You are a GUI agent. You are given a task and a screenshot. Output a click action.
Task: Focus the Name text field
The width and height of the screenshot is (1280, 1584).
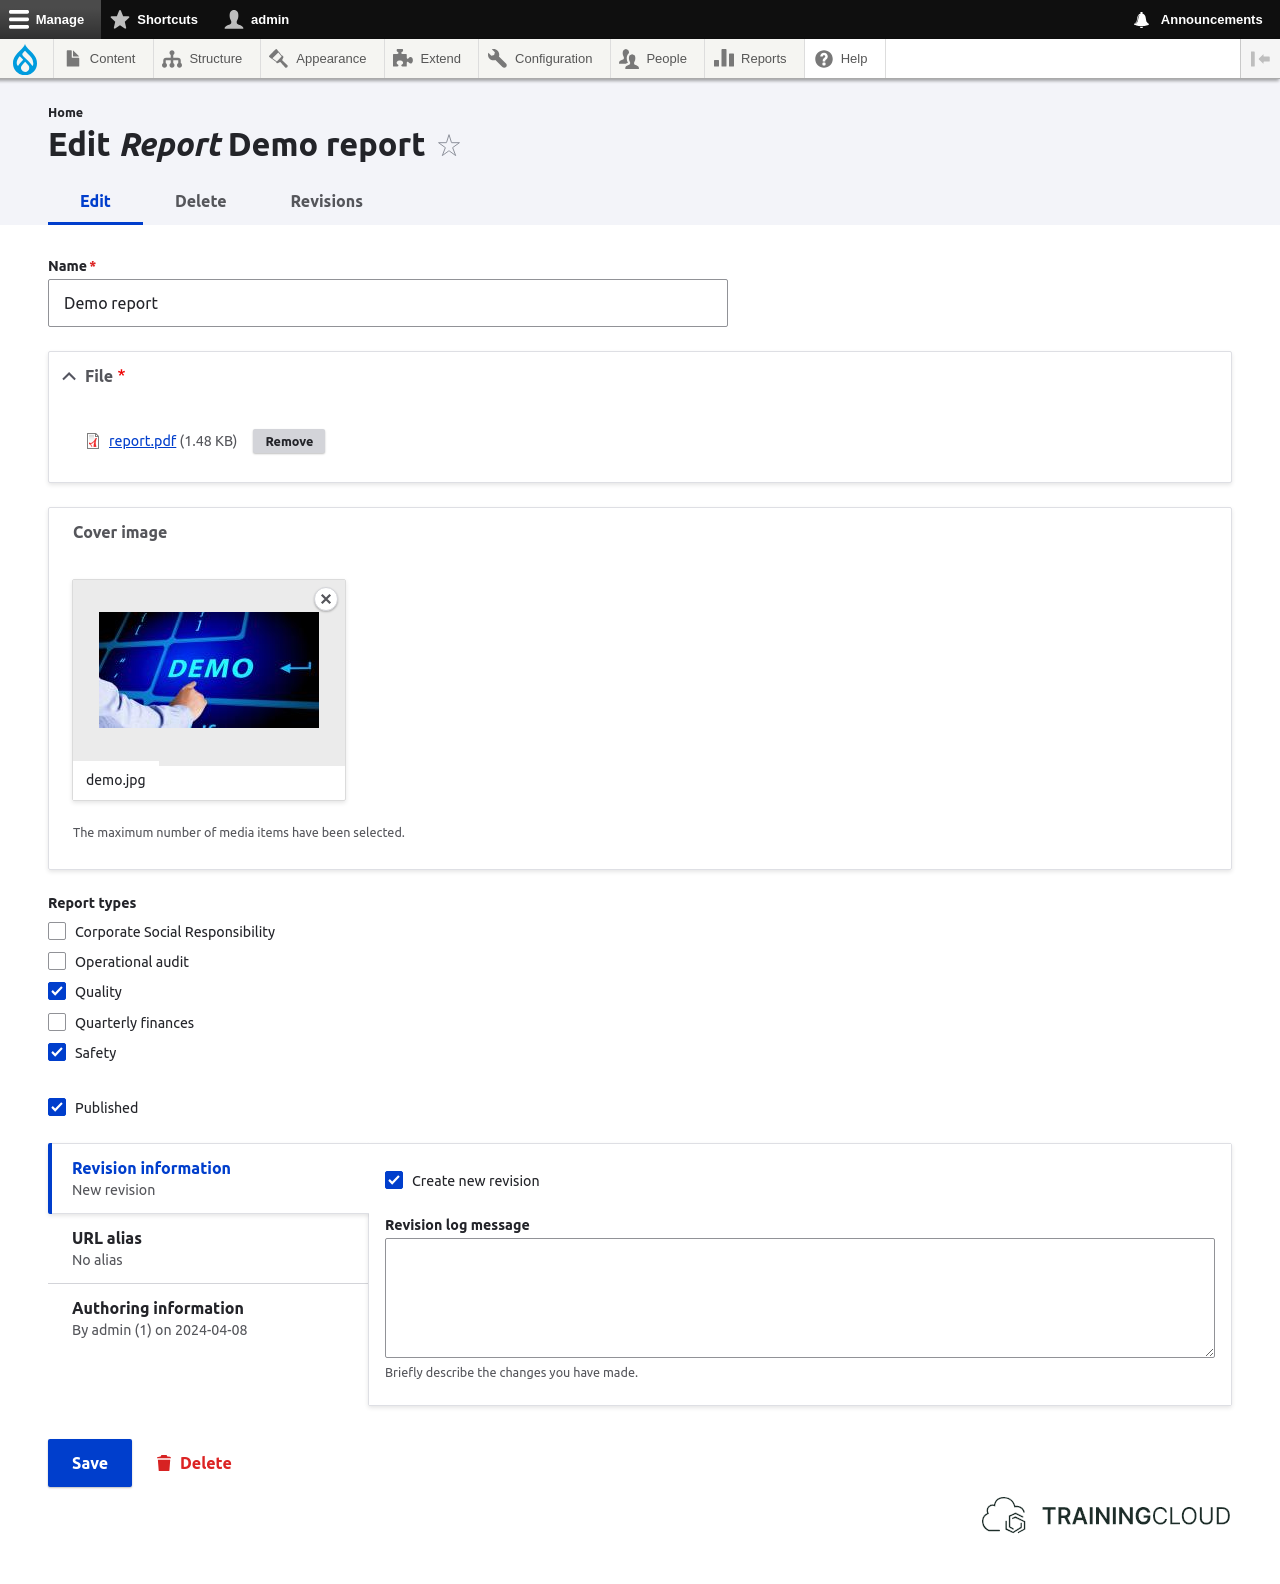click(388, 303)
